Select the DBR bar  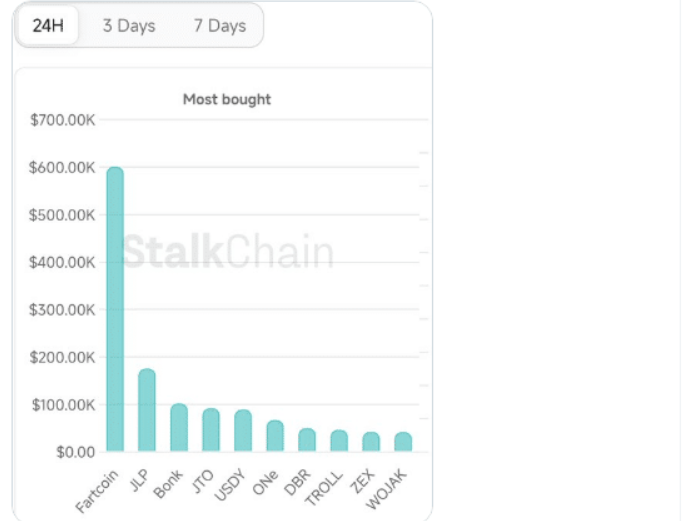click(307, 440)
